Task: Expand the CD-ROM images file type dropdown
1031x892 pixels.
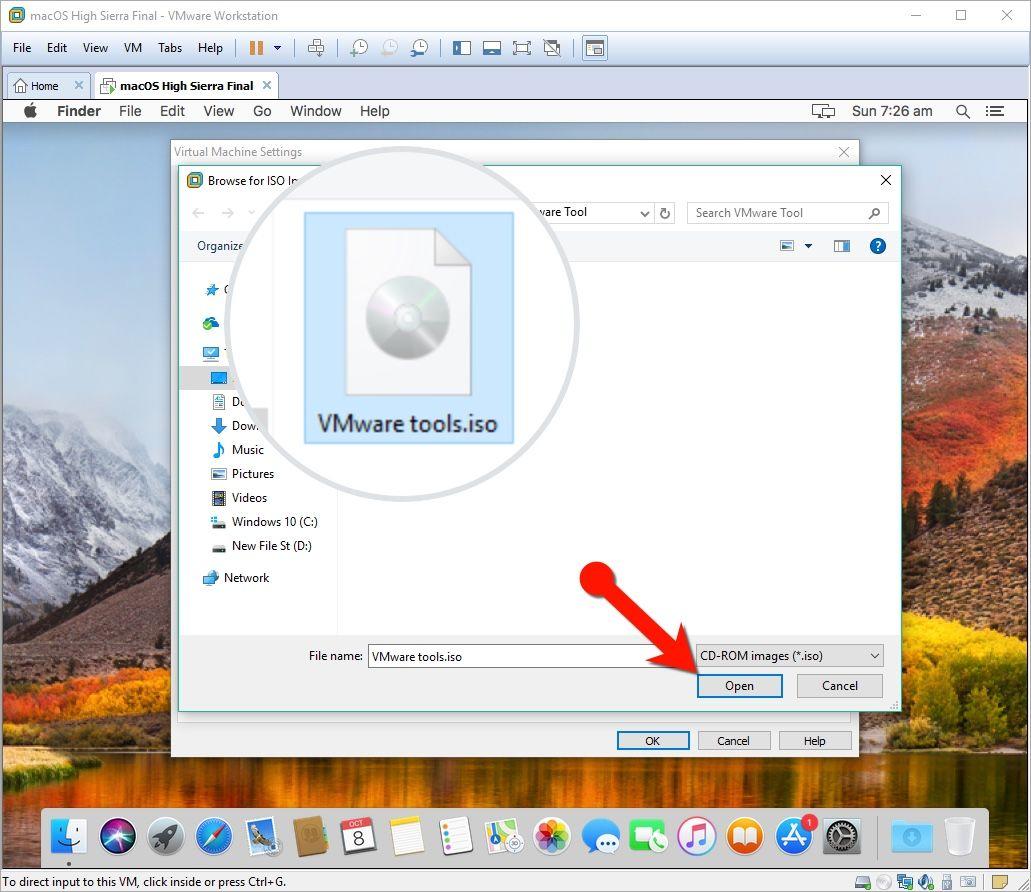Action: (874, 656)
